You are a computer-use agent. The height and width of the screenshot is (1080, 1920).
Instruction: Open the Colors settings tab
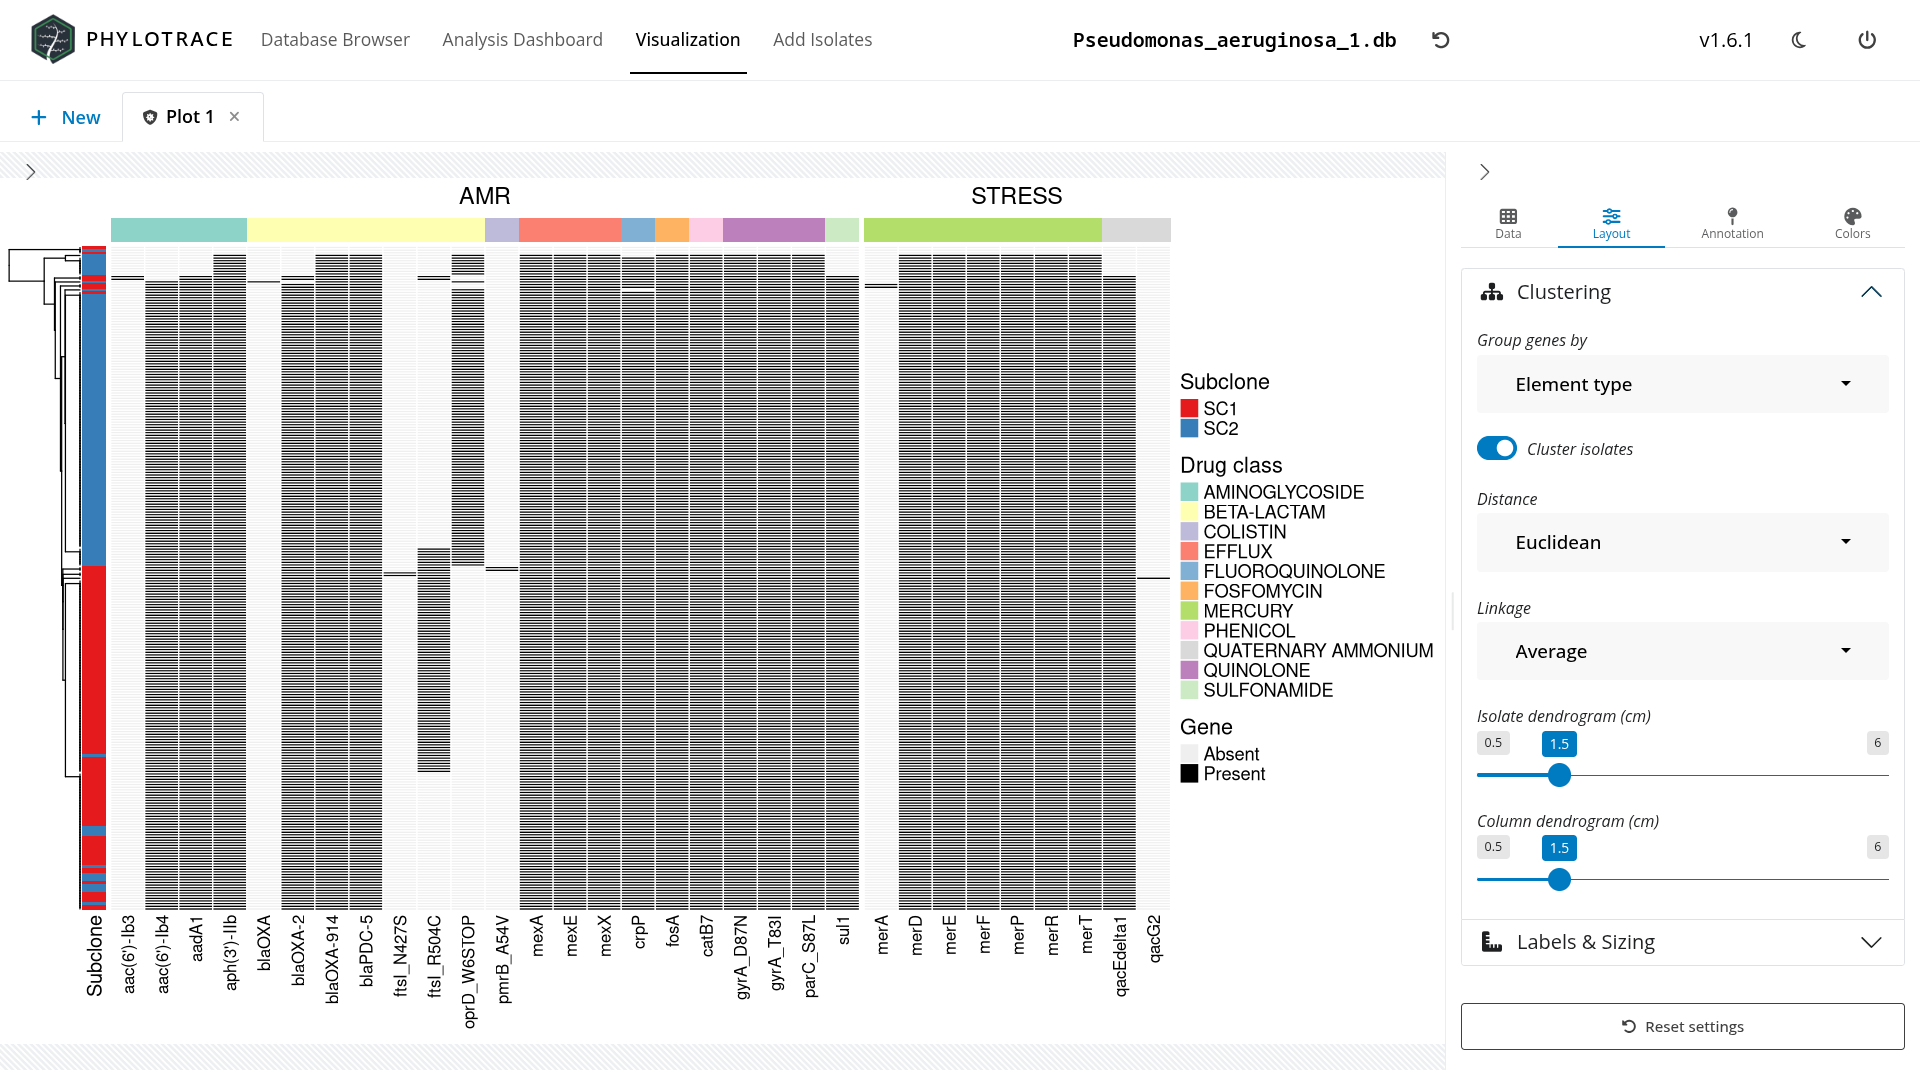click(1852, 223)
